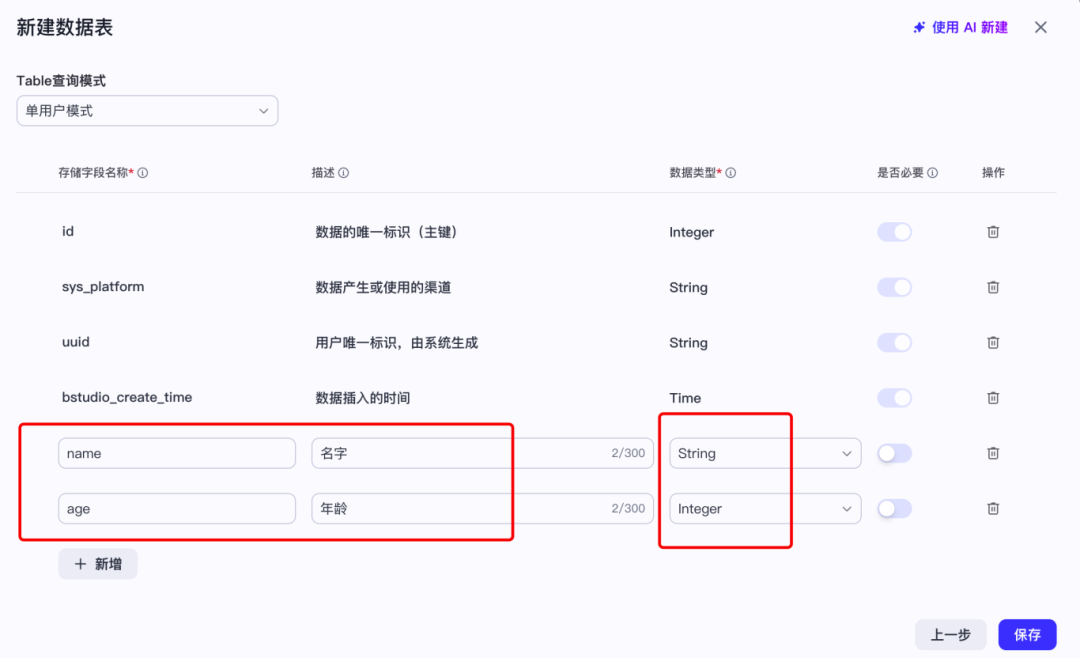Go back with 上一步 button
1080x658 pixels.
[x=951, y=635]
